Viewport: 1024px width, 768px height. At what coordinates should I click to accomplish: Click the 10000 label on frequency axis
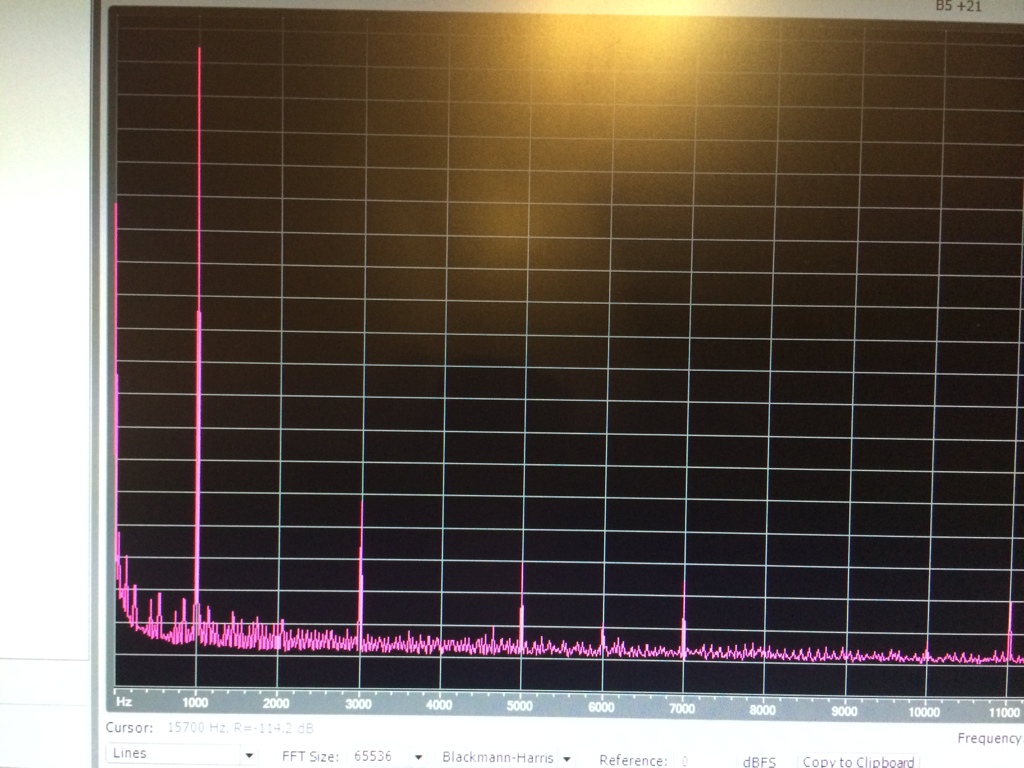tap(924, 712)
